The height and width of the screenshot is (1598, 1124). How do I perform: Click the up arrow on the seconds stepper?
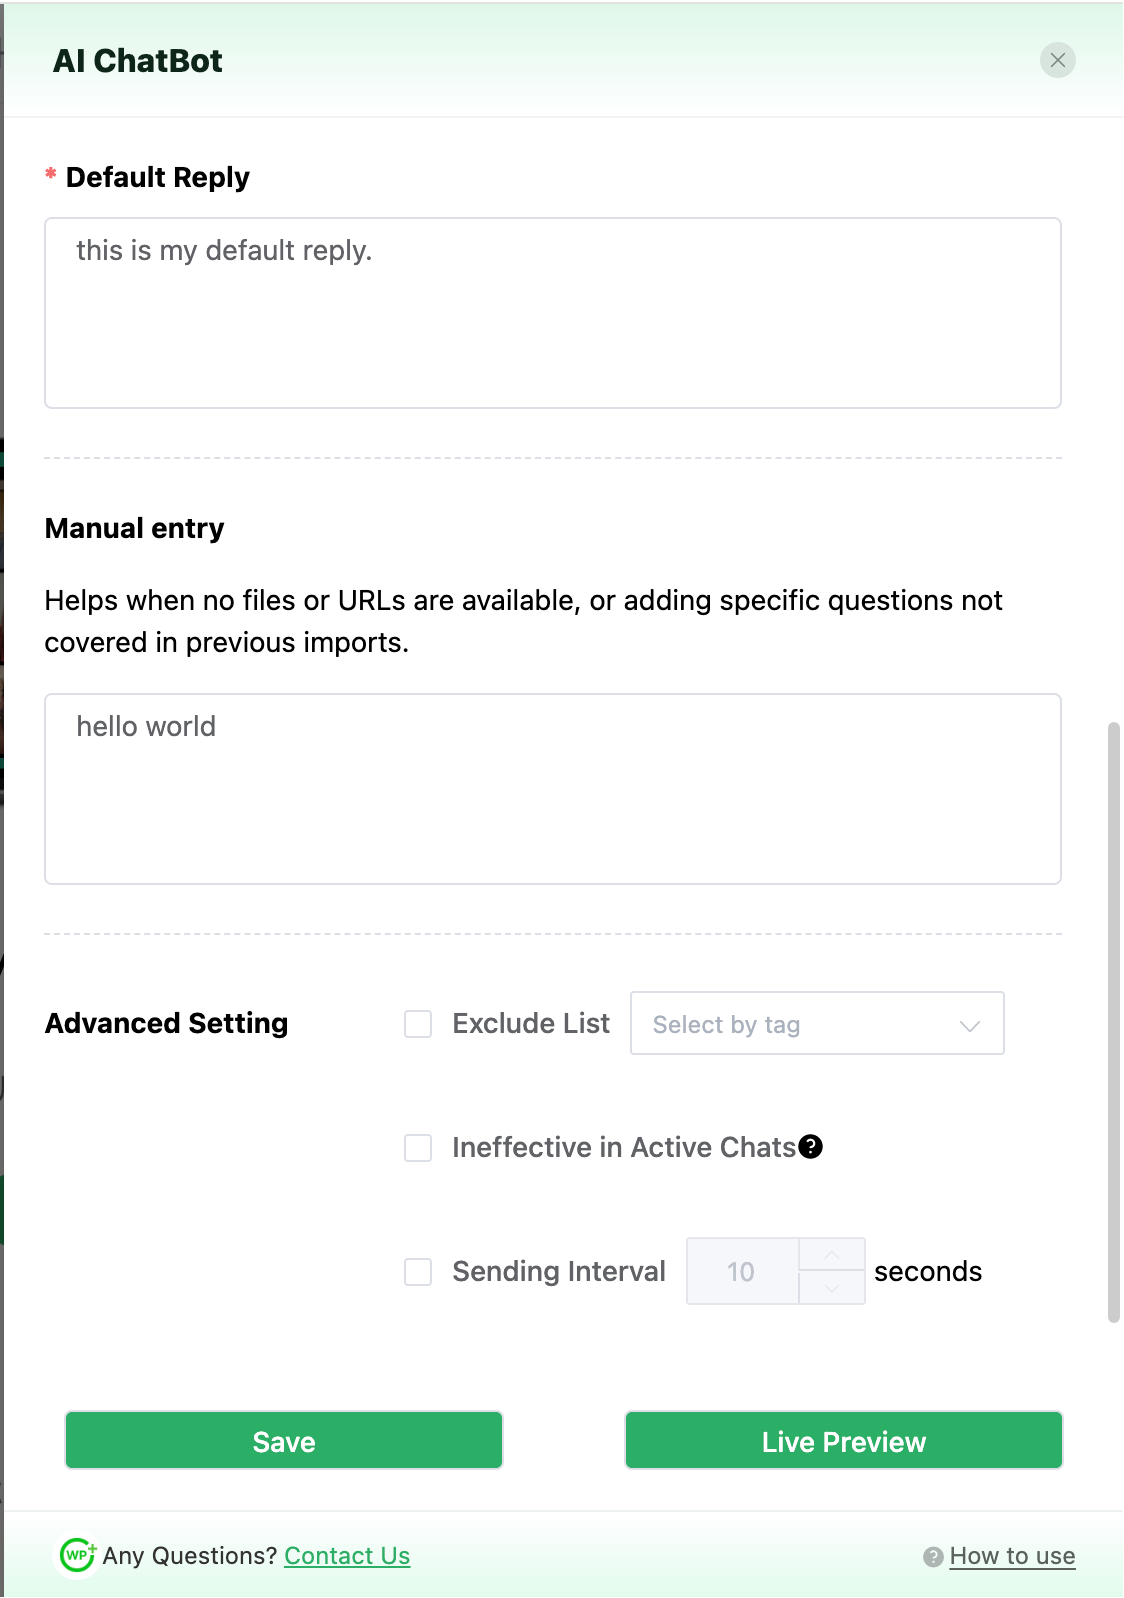830,1255
